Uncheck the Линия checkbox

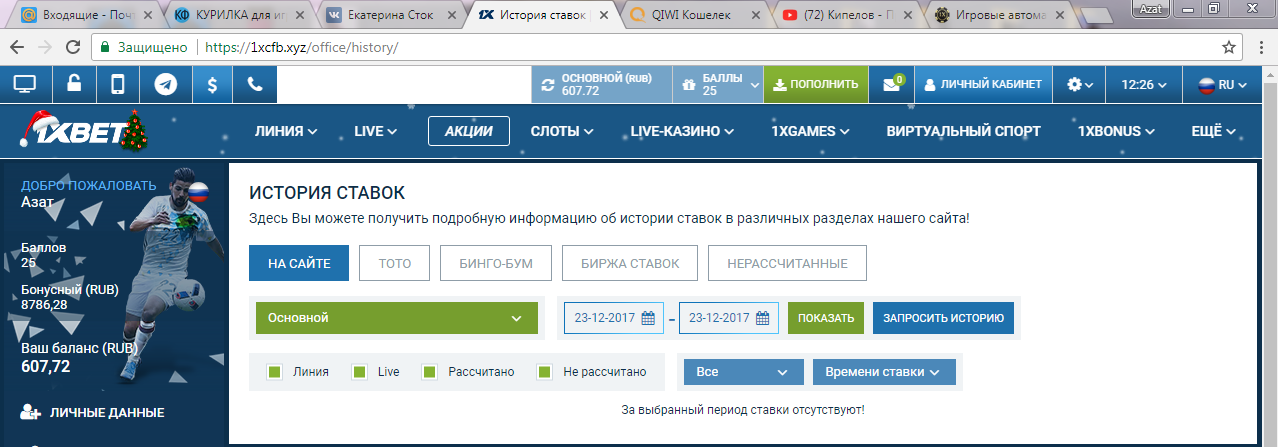point(275,372)
